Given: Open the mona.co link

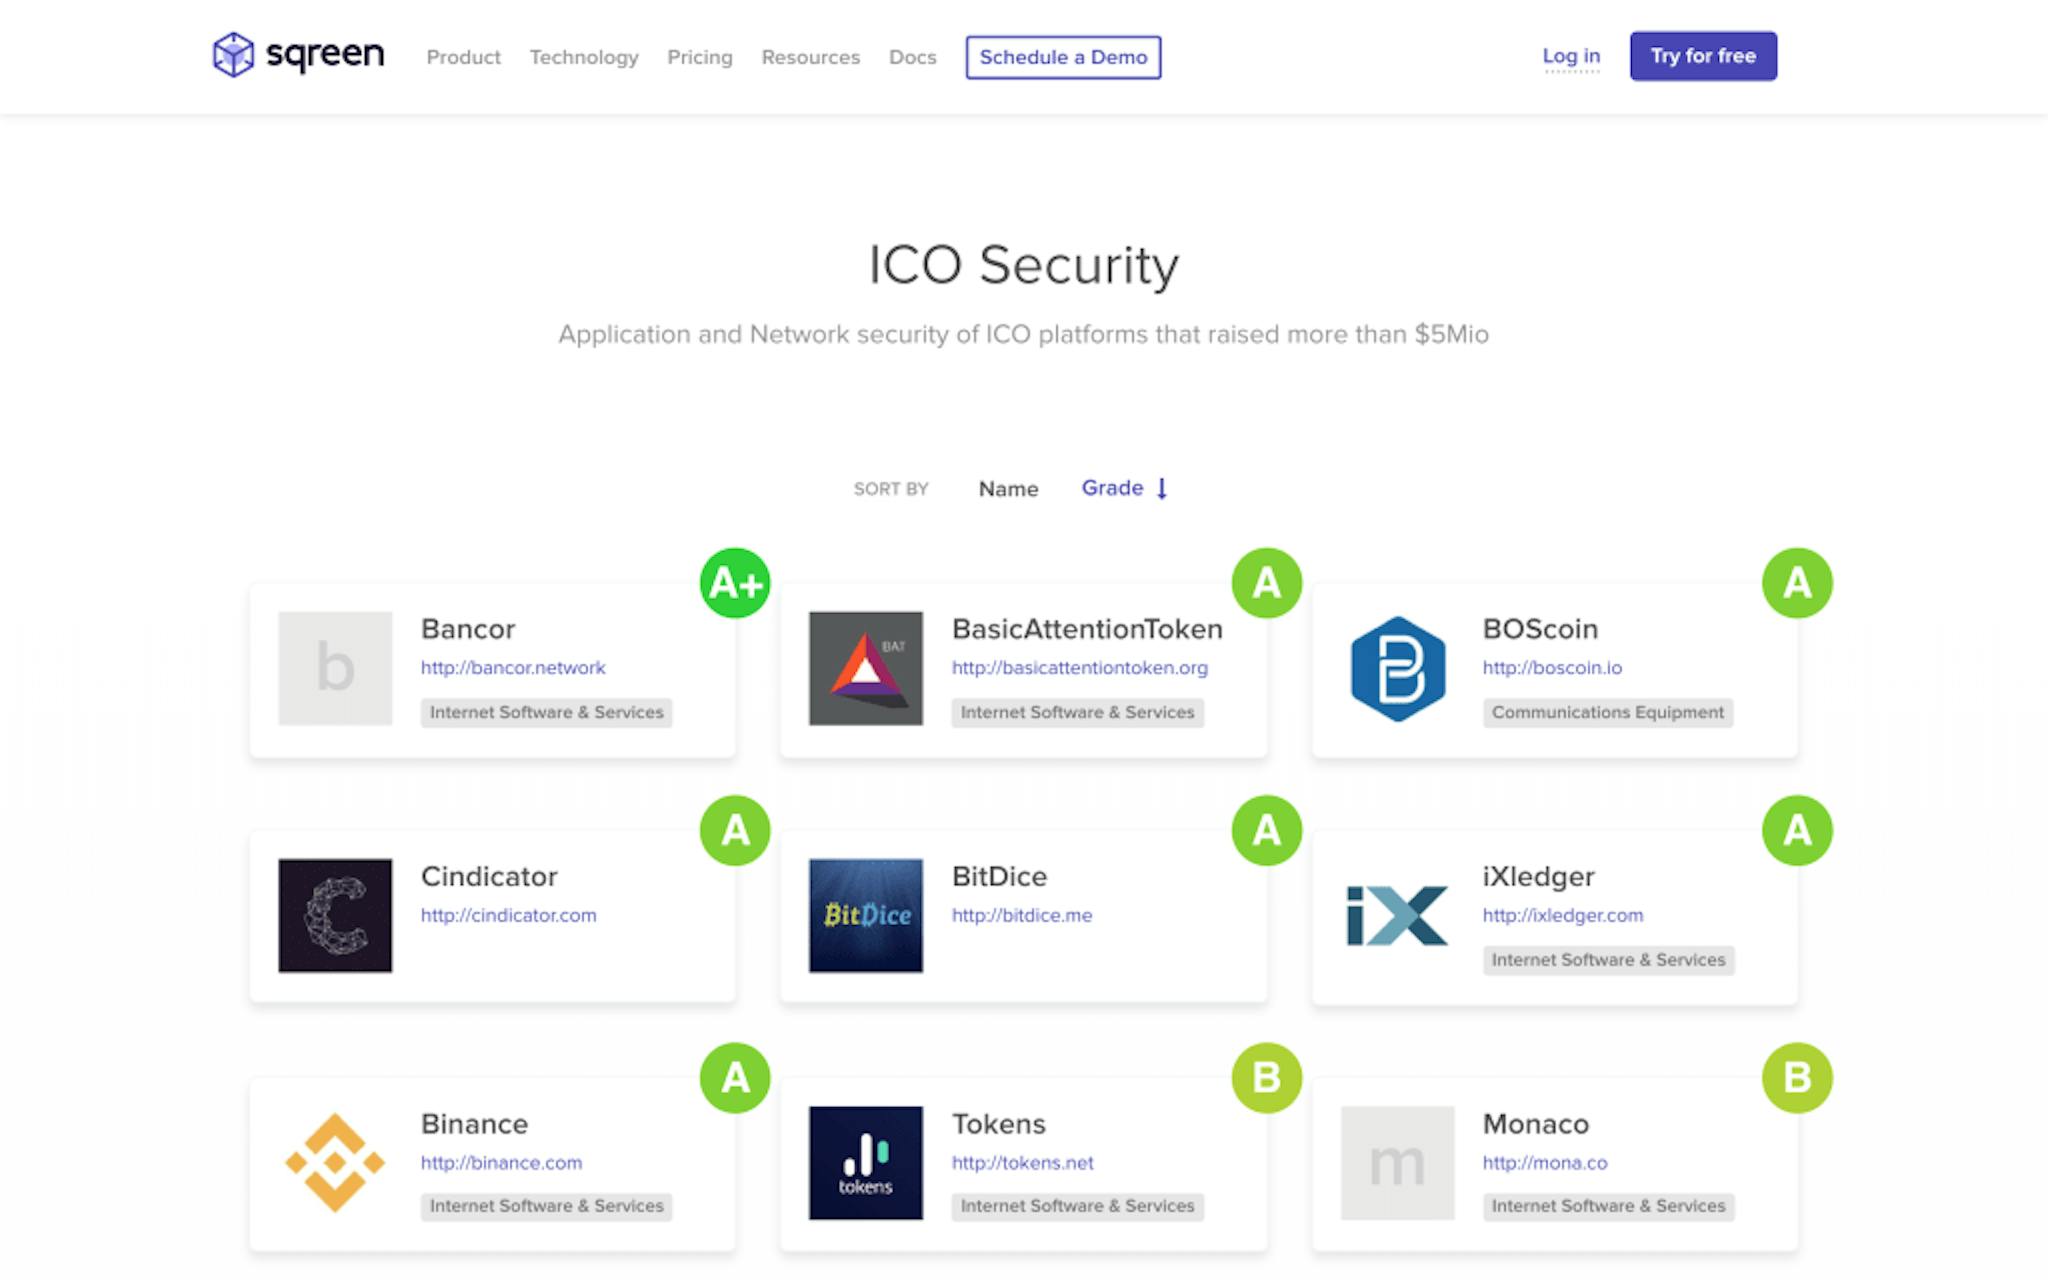Looking at the screenshot, I should (1545, 1163).
